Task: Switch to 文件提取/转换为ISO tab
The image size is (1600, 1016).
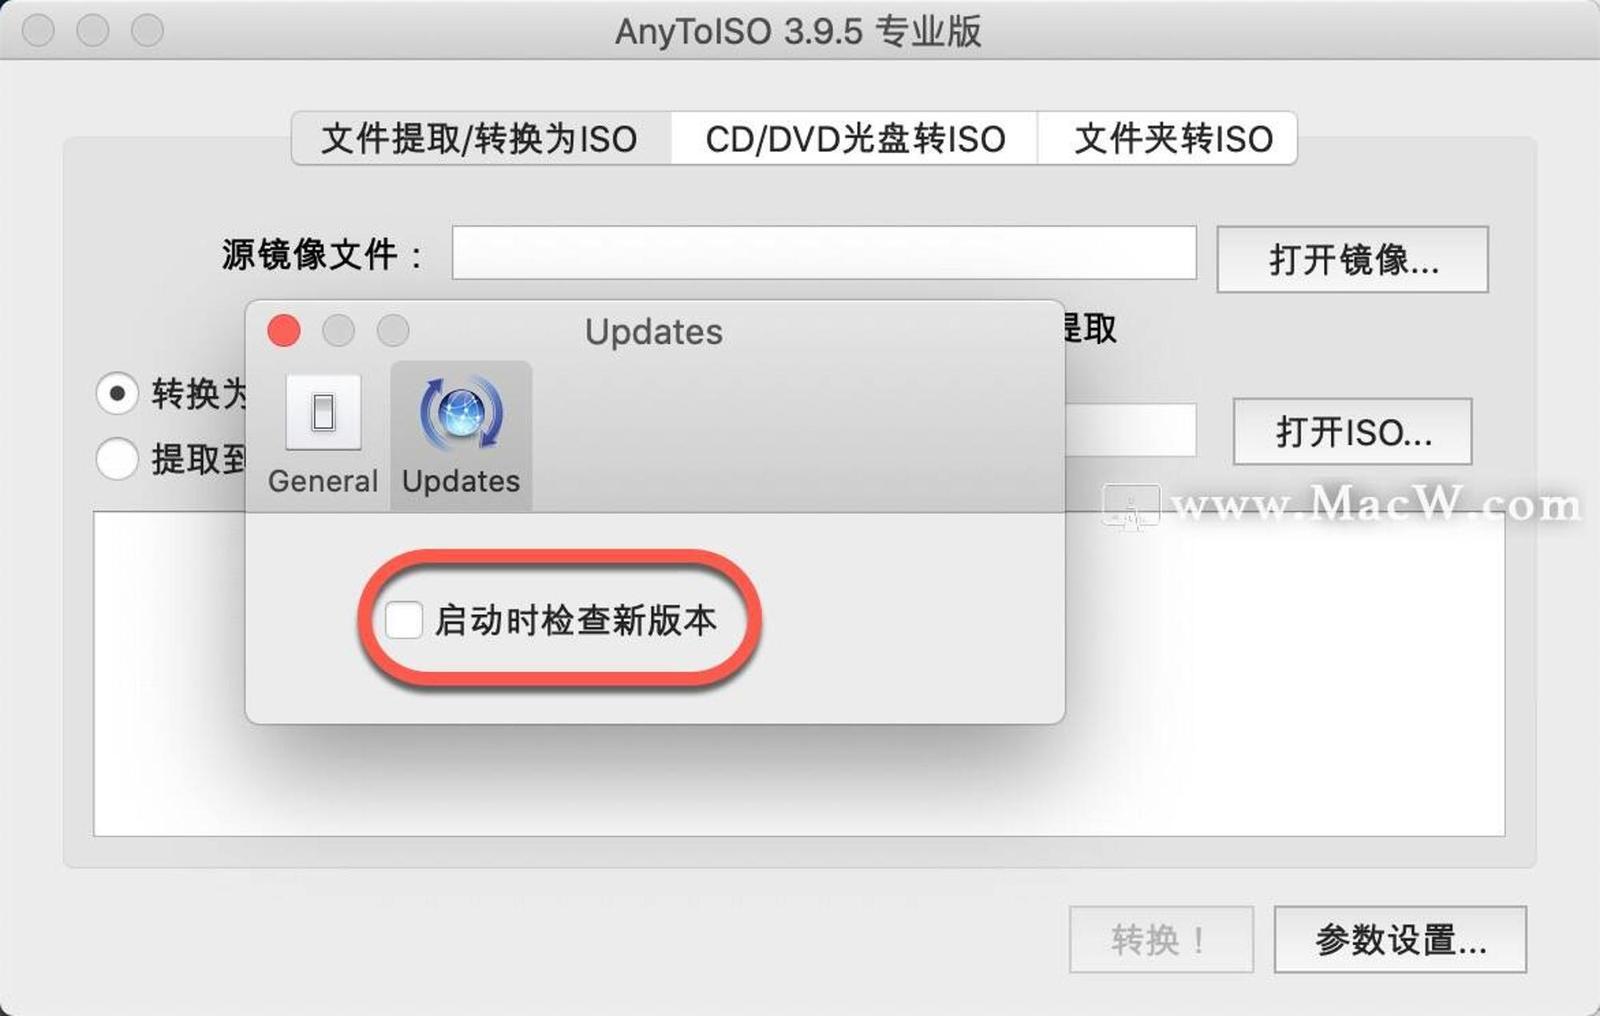Action: coord(480,138)
